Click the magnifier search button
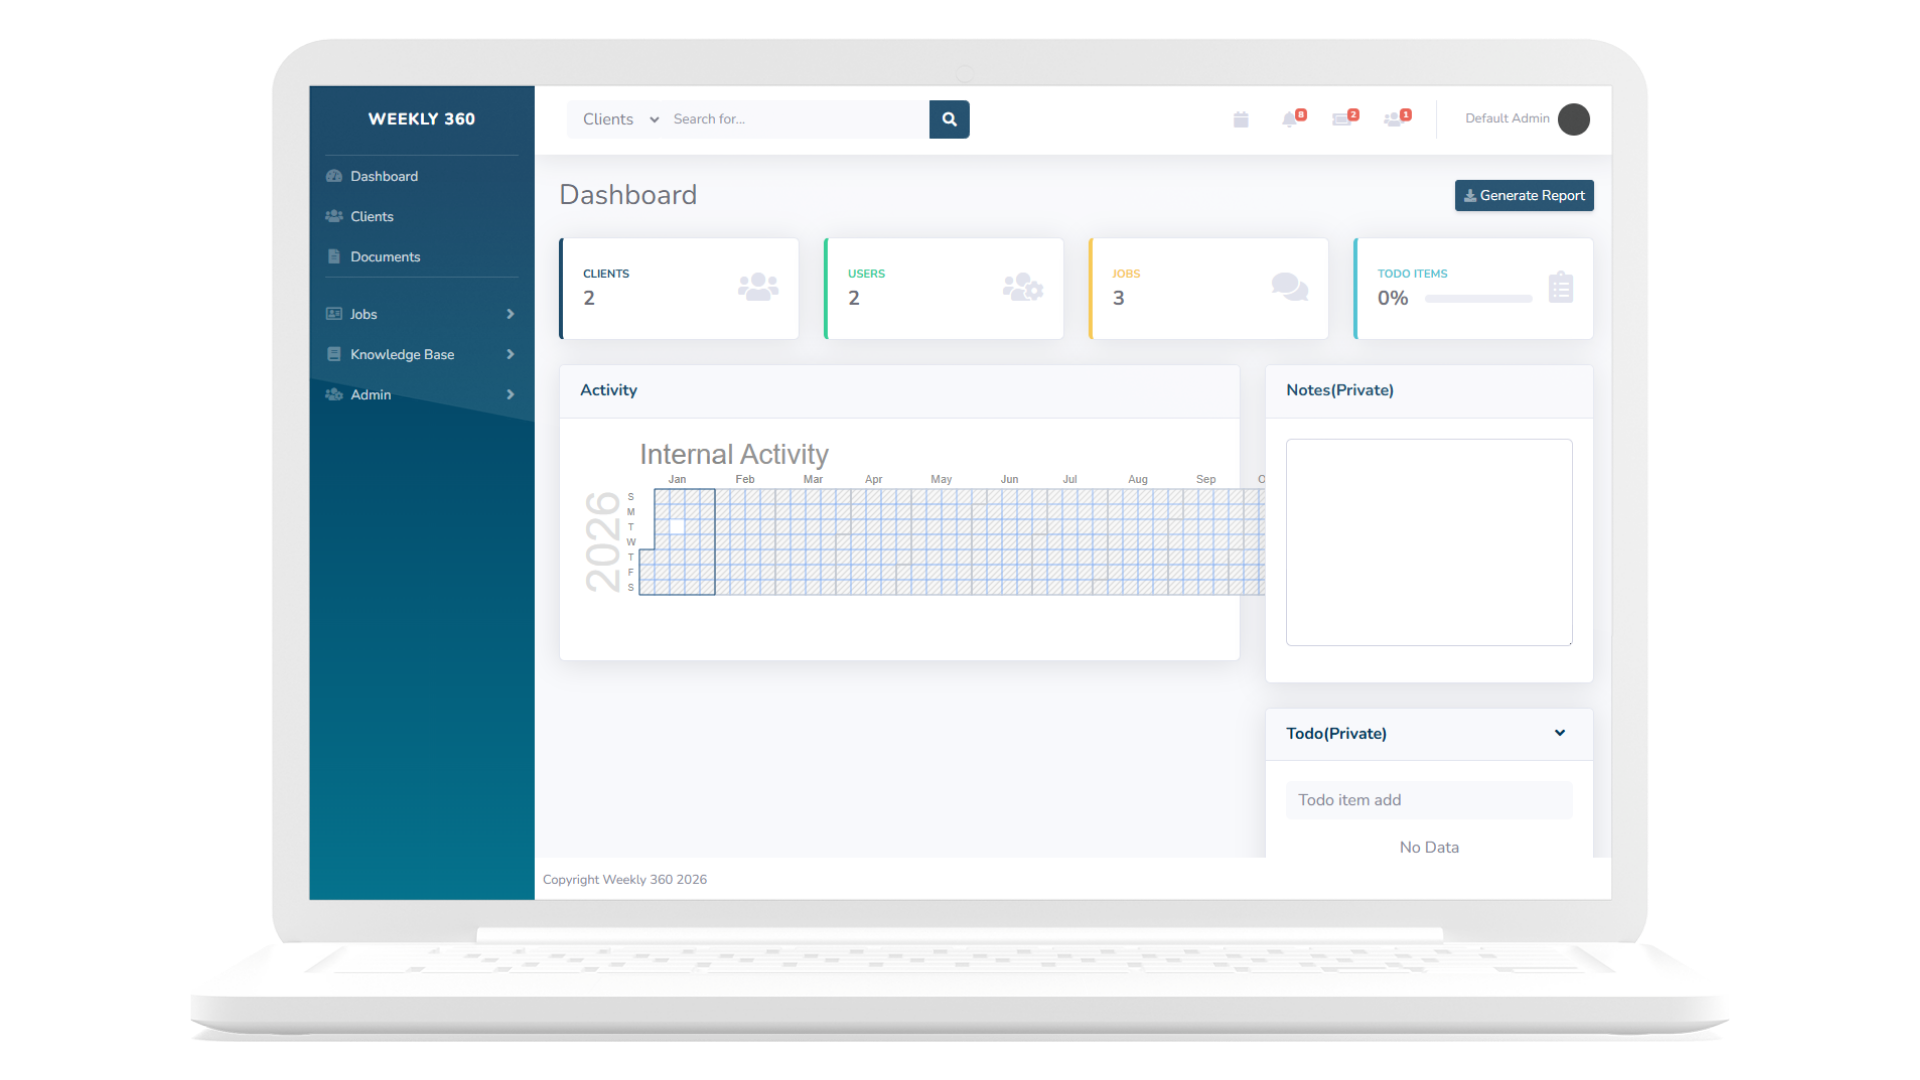Screen dimensions: 1920x1080 click(949, 119)
